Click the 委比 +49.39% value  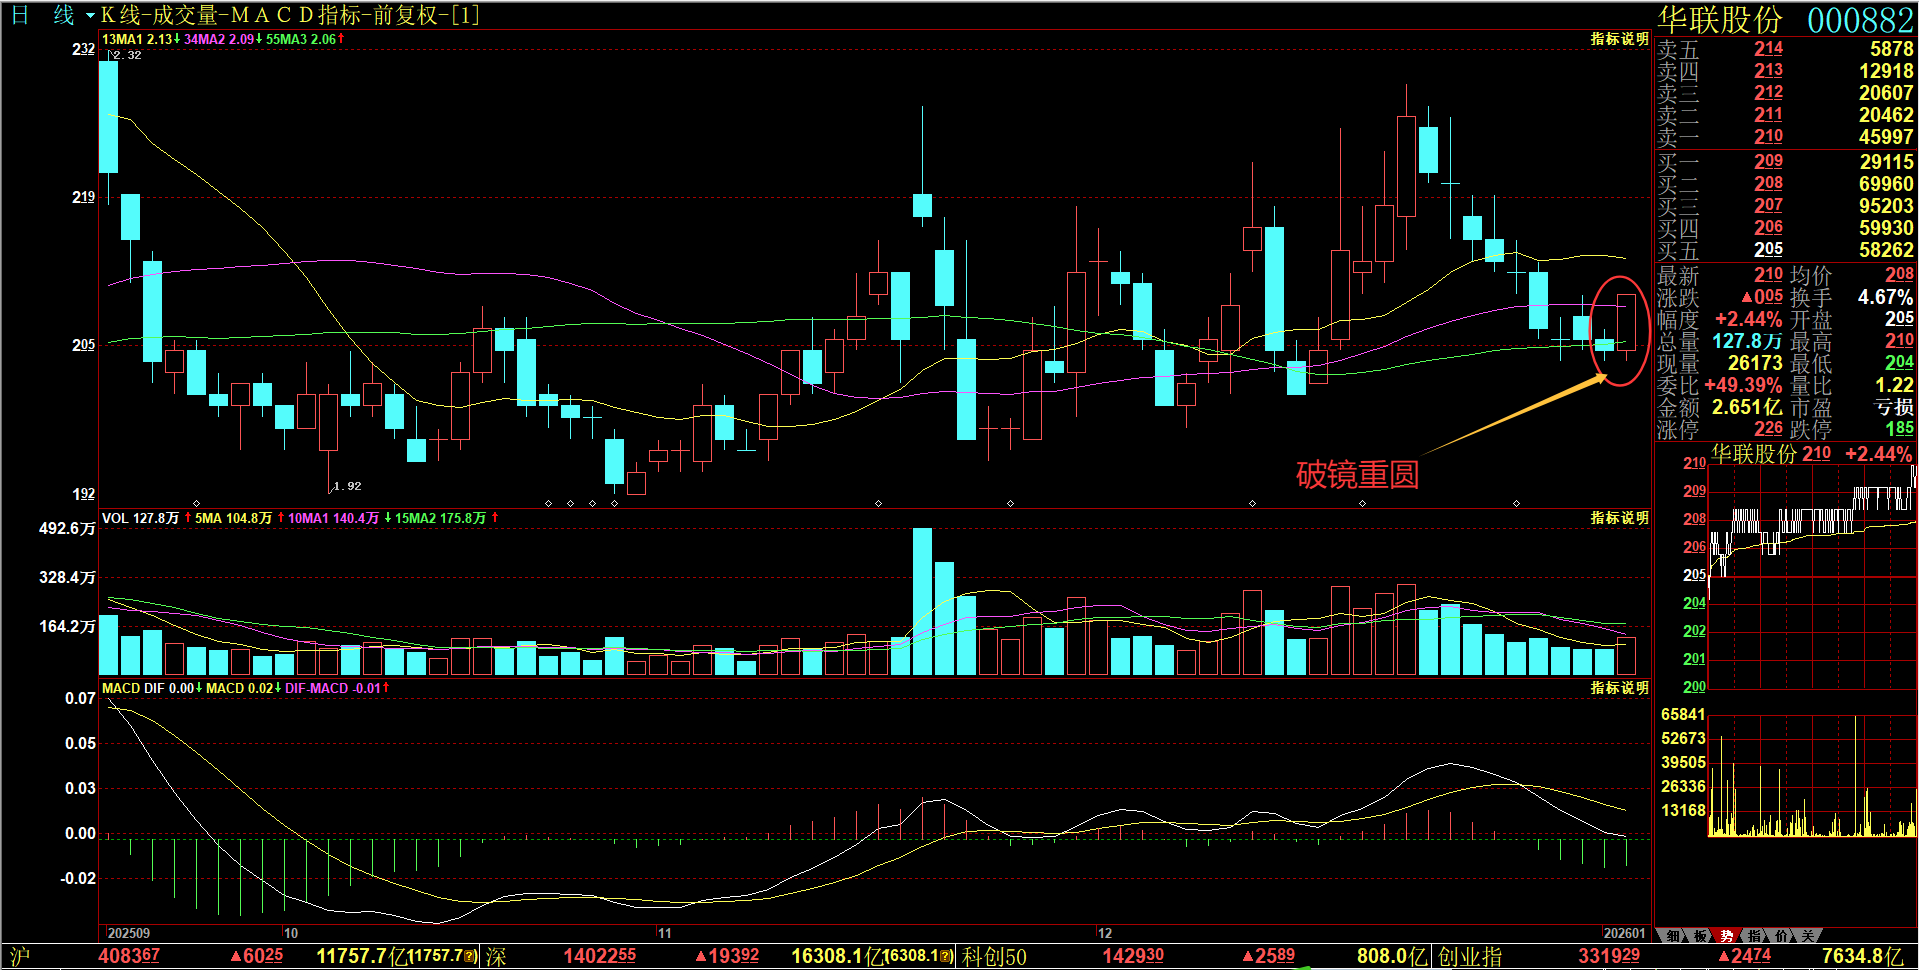[1743, 385]
